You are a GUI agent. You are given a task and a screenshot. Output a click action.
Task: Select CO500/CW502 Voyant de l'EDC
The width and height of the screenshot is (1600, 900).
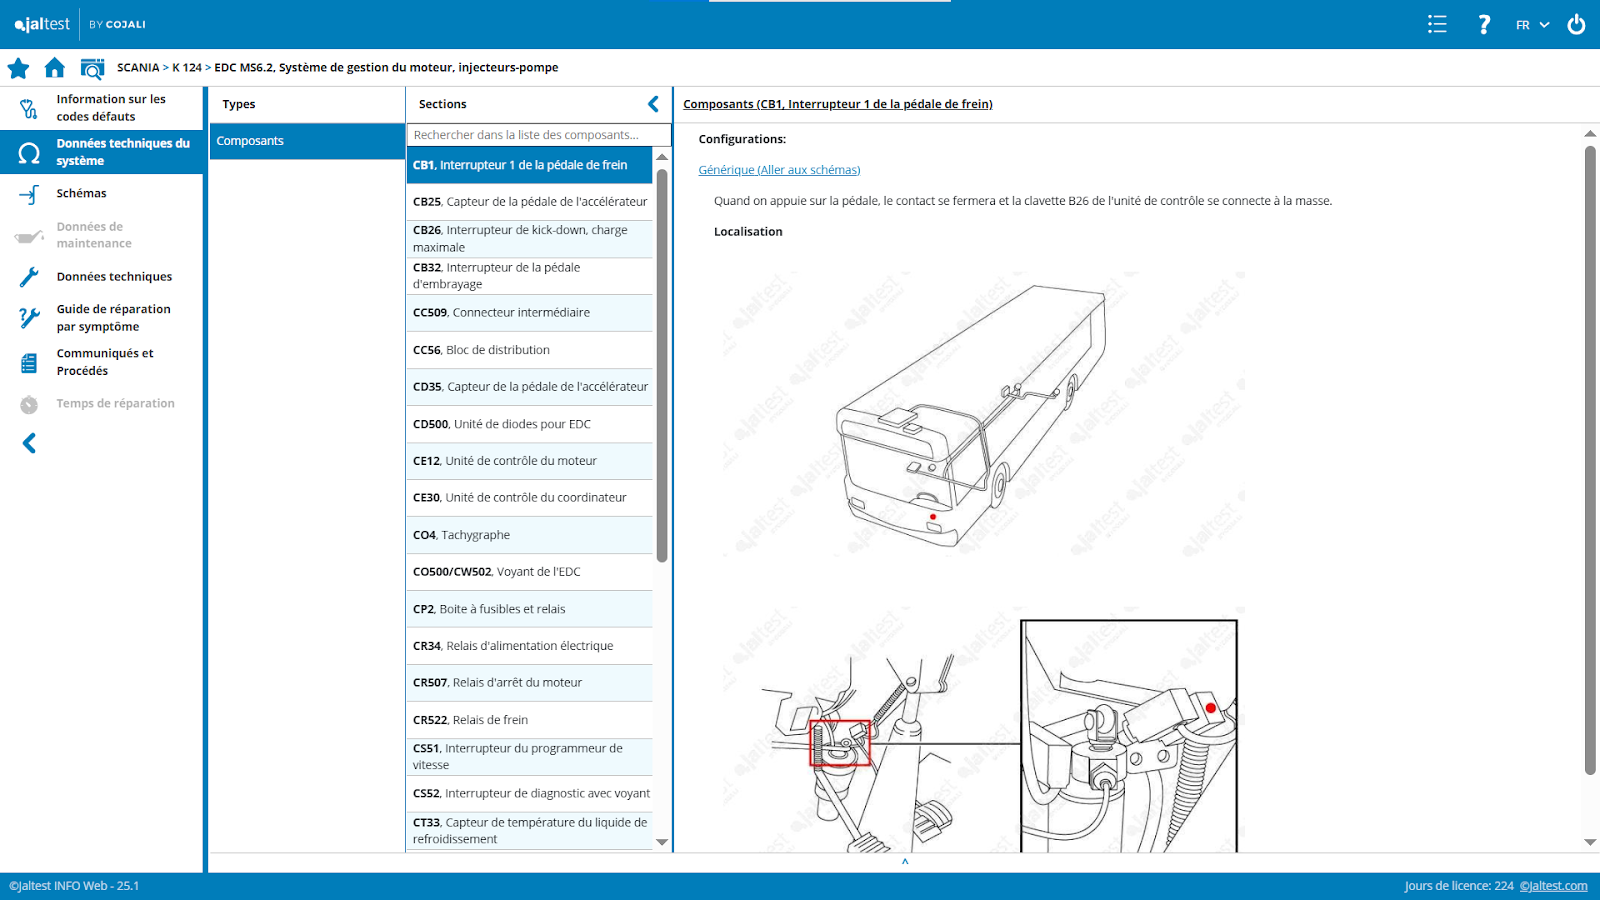[x=530, y=572]
